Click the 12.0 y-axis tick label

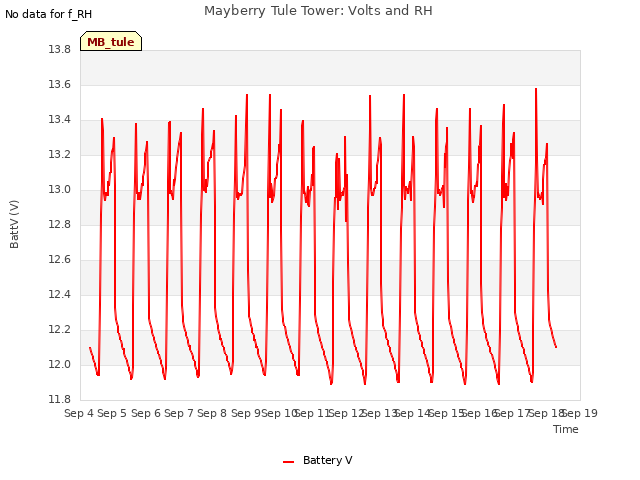coord(60,364)
